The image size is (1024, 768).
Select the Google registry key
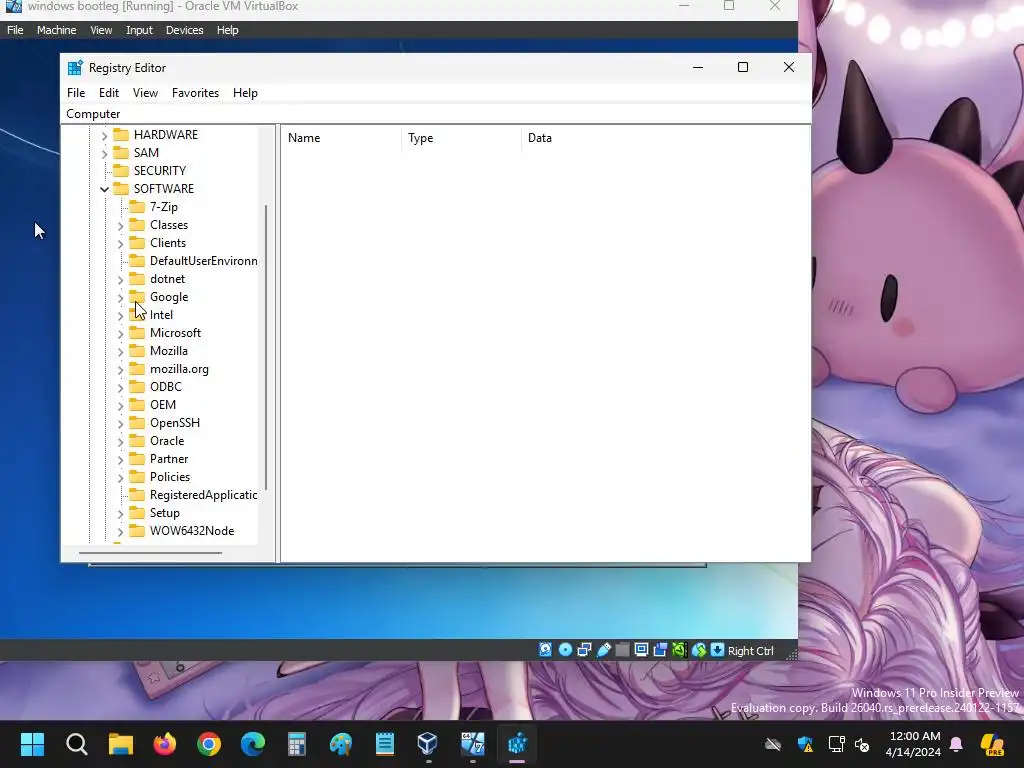[168, 297]
